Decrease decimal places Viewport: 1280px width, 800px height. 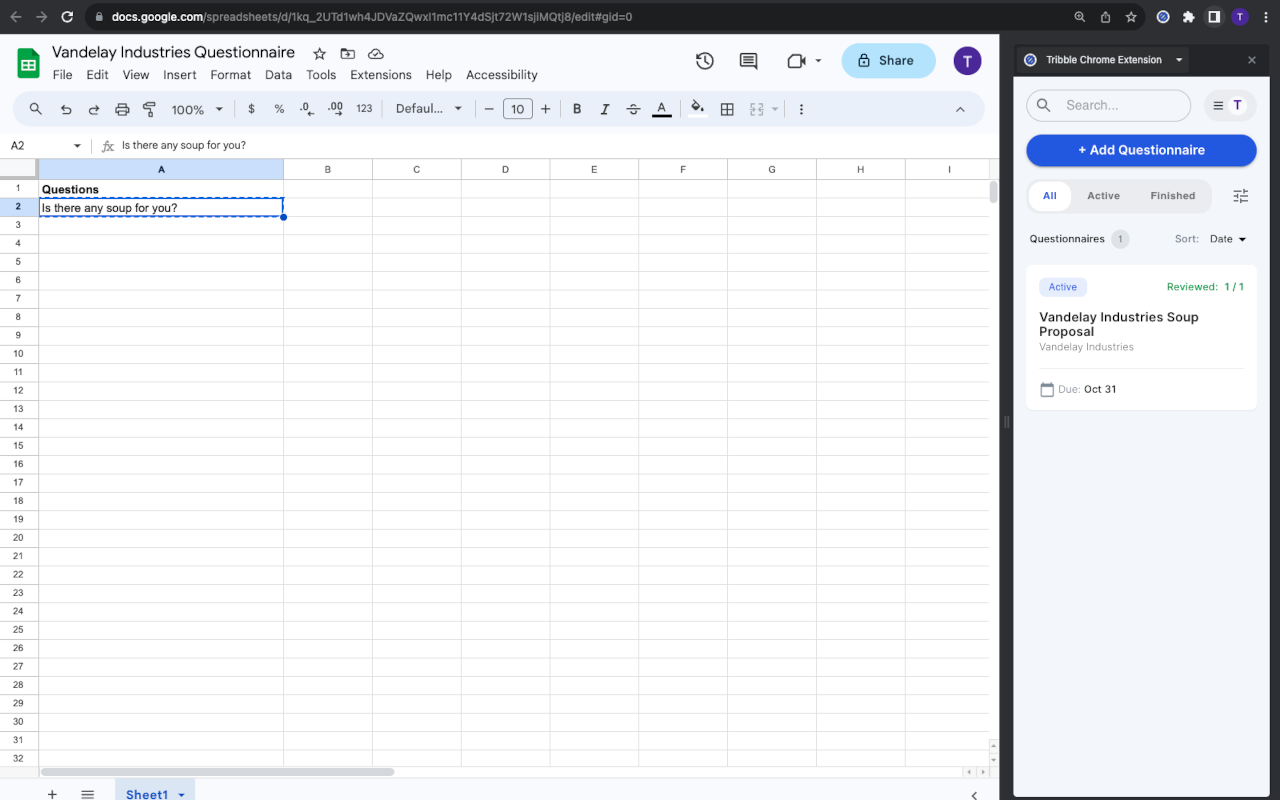[x=307, y=109]
